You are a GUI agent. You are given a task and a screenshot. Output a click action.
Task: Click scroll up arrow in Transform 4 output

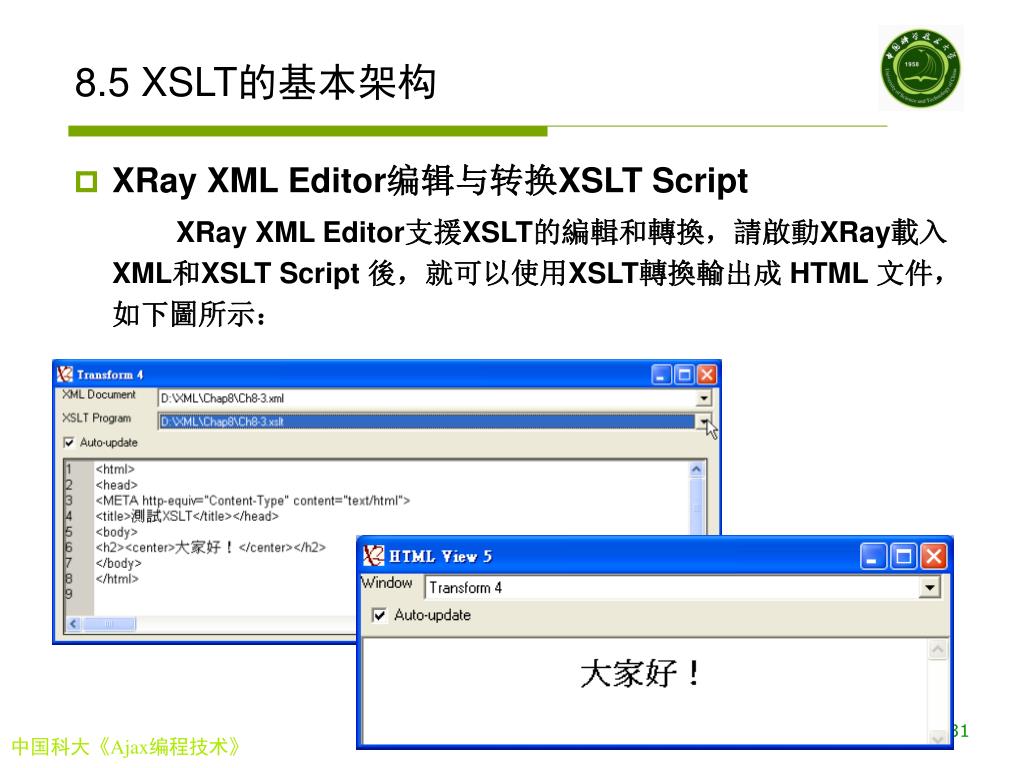pos(696,470)
